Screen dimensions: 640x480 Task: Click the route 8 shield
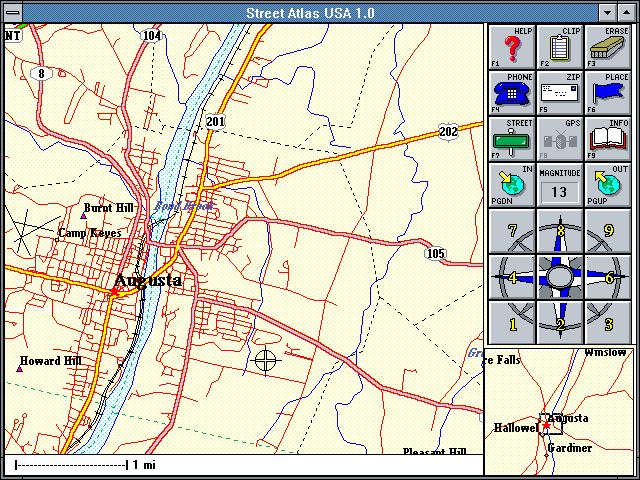(41, 73)
